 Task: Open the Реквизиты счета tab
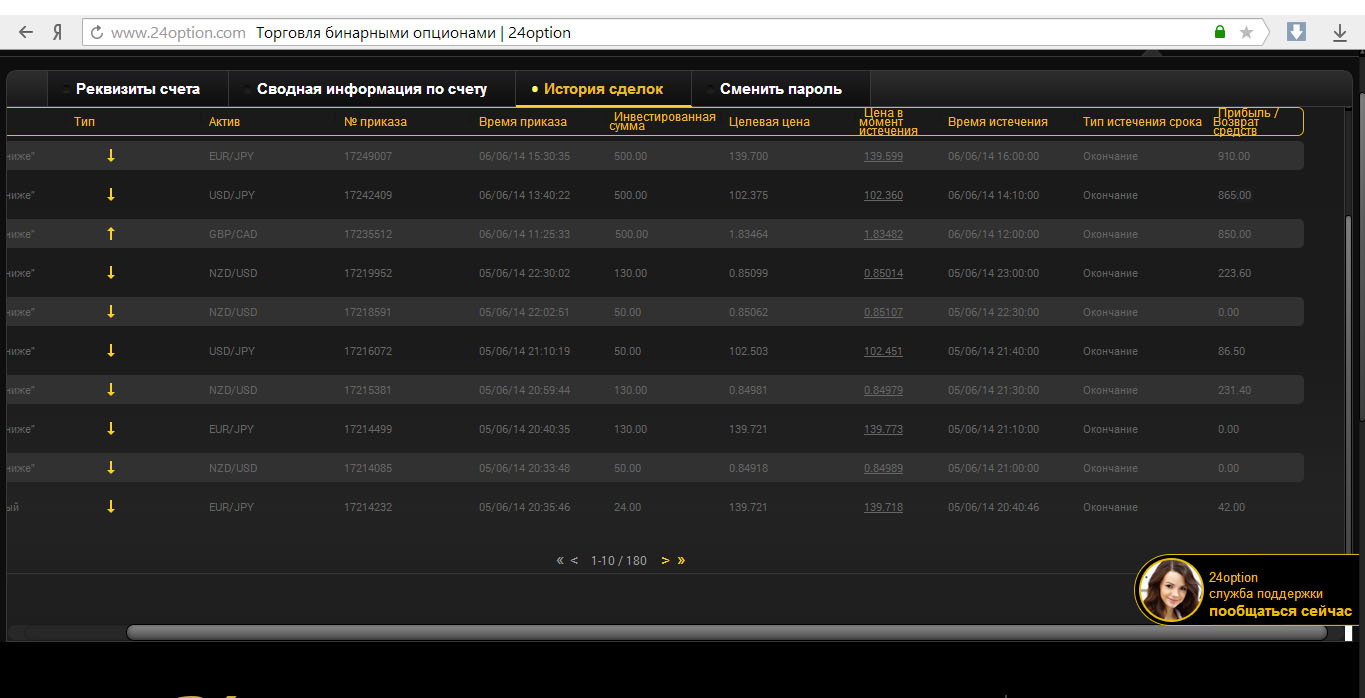(138, 89)
